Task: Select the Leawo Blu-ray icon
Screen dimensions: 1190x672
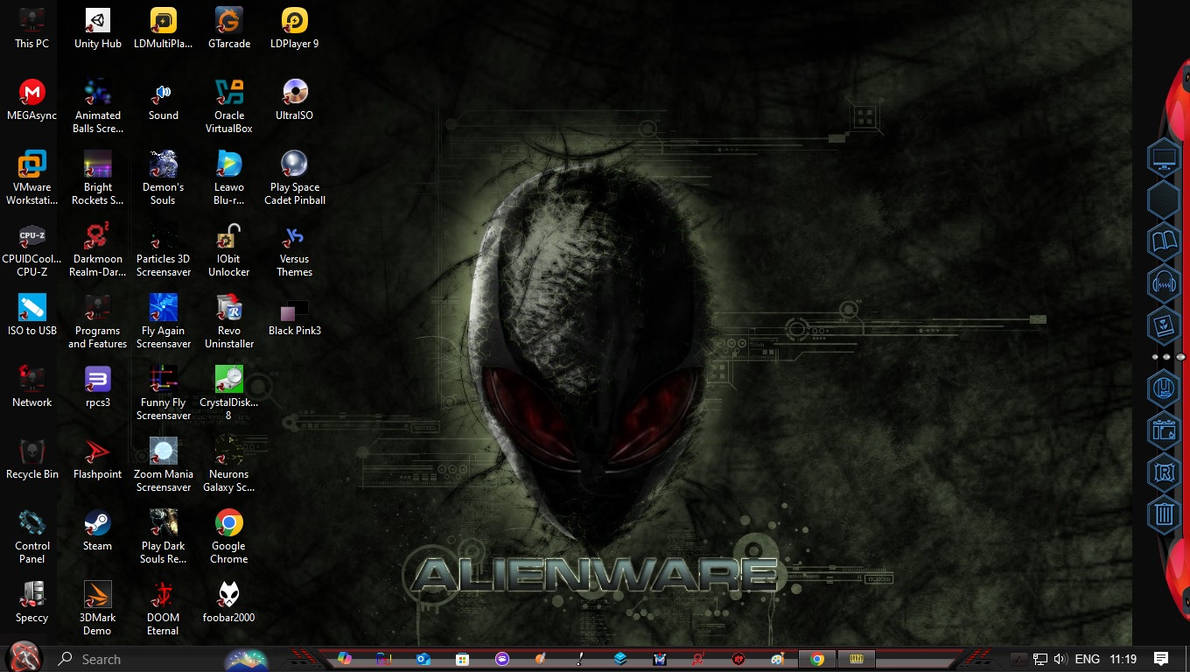Action: [228, 178]
